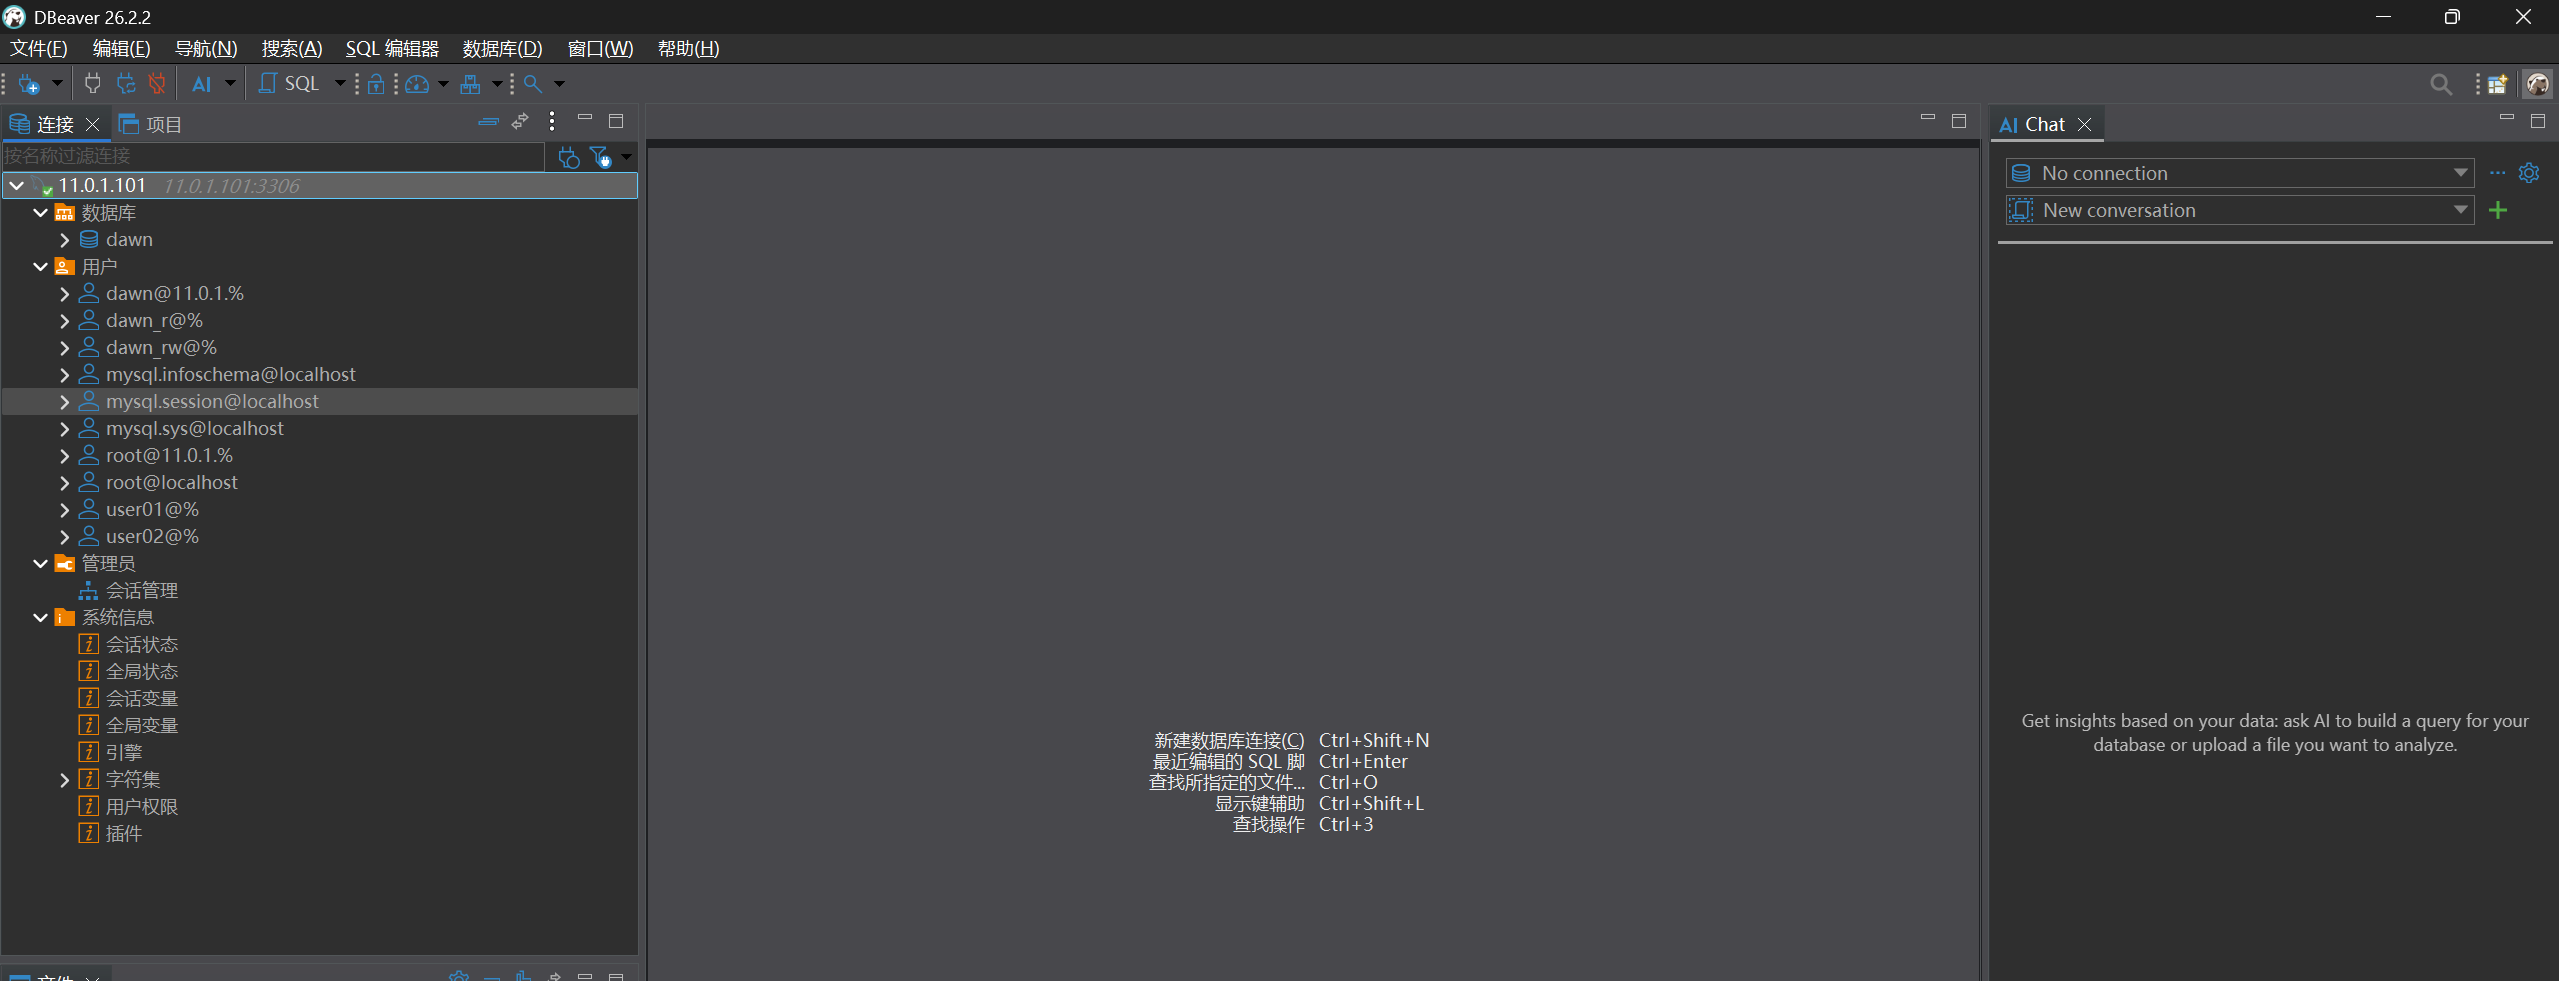Click the gray global search magnifier
Viewport: 2559px width, 981px height.
click(2441, 85)
